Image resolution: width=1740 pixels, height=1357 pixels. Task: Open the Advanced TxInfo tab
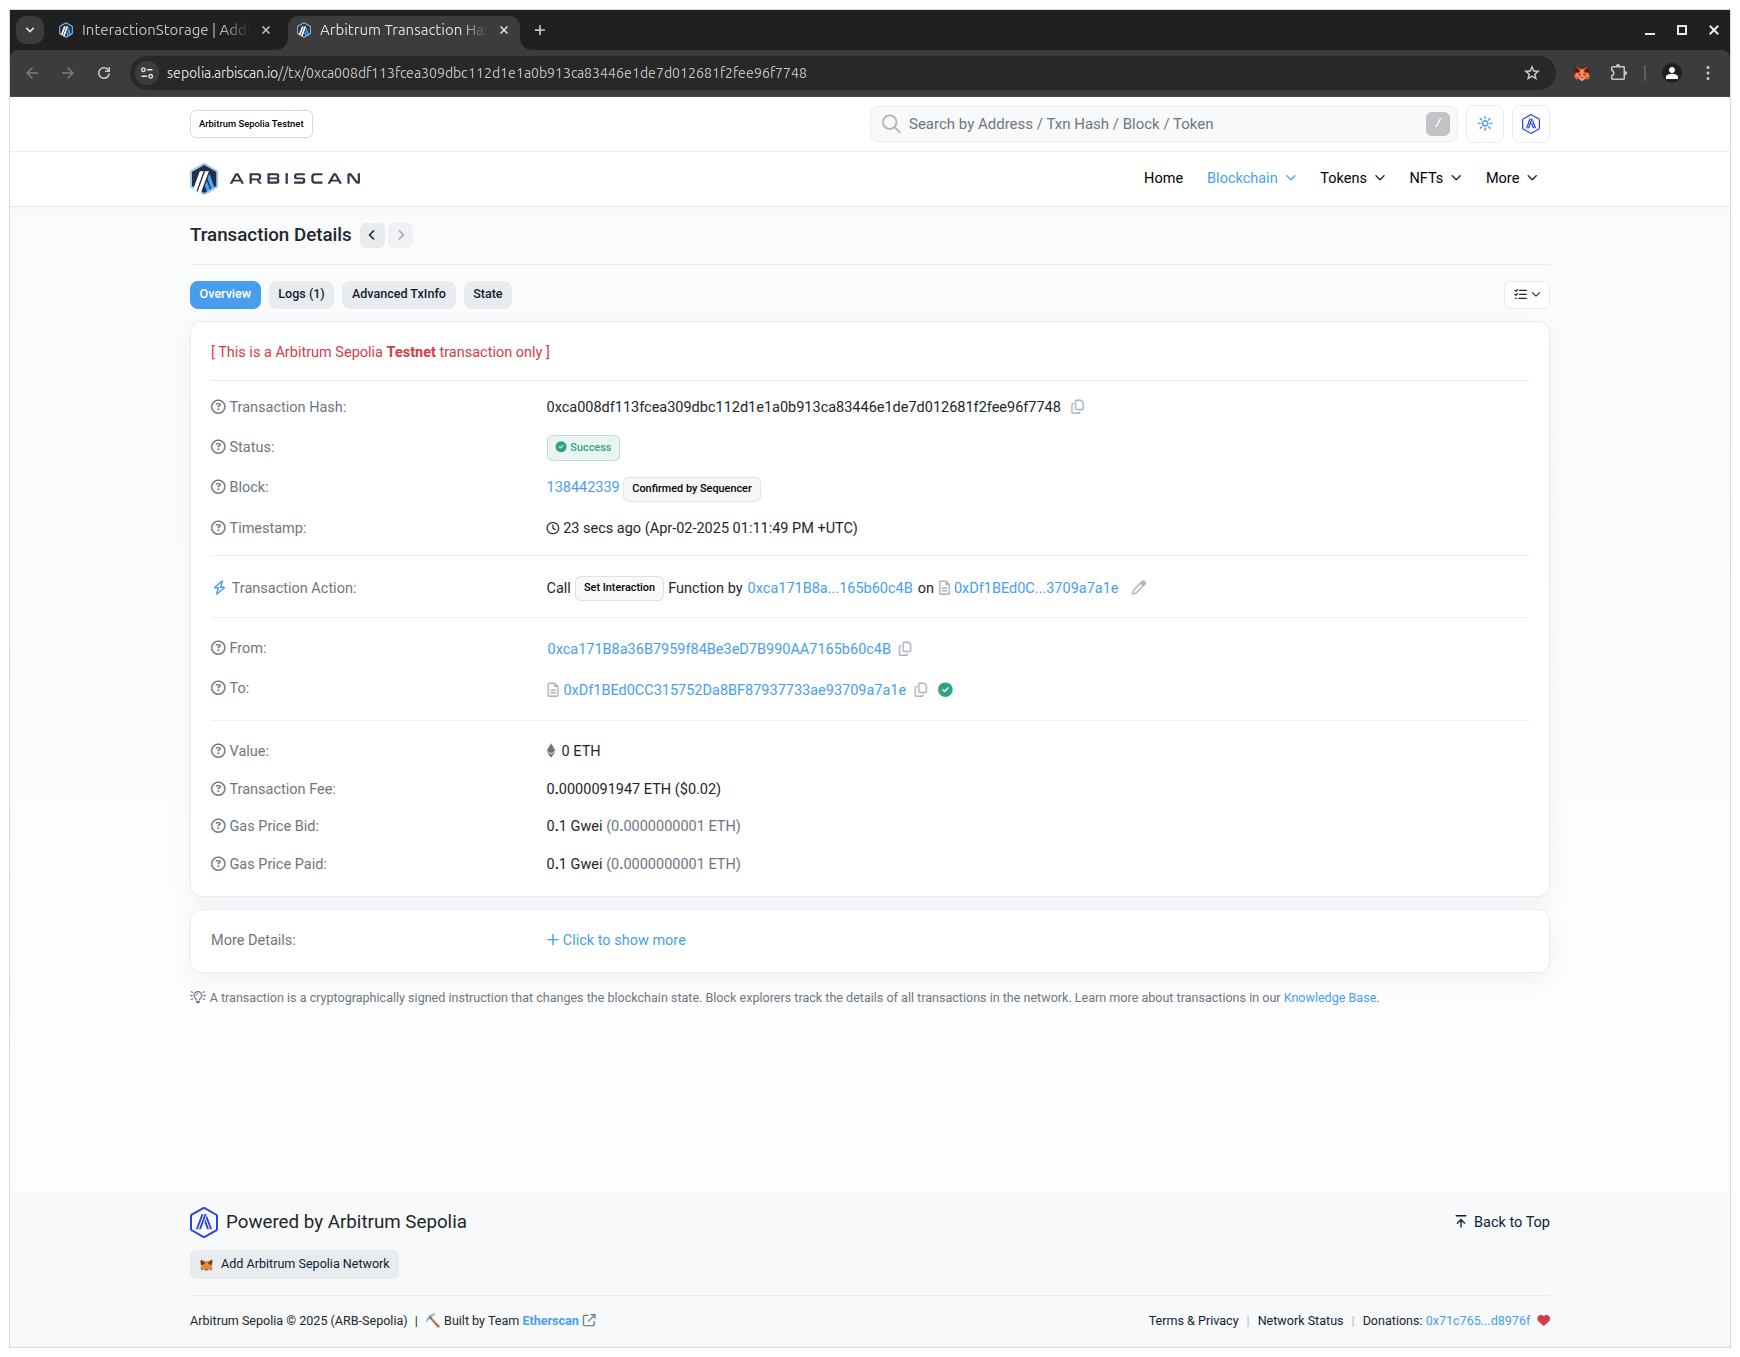(398, 294)
